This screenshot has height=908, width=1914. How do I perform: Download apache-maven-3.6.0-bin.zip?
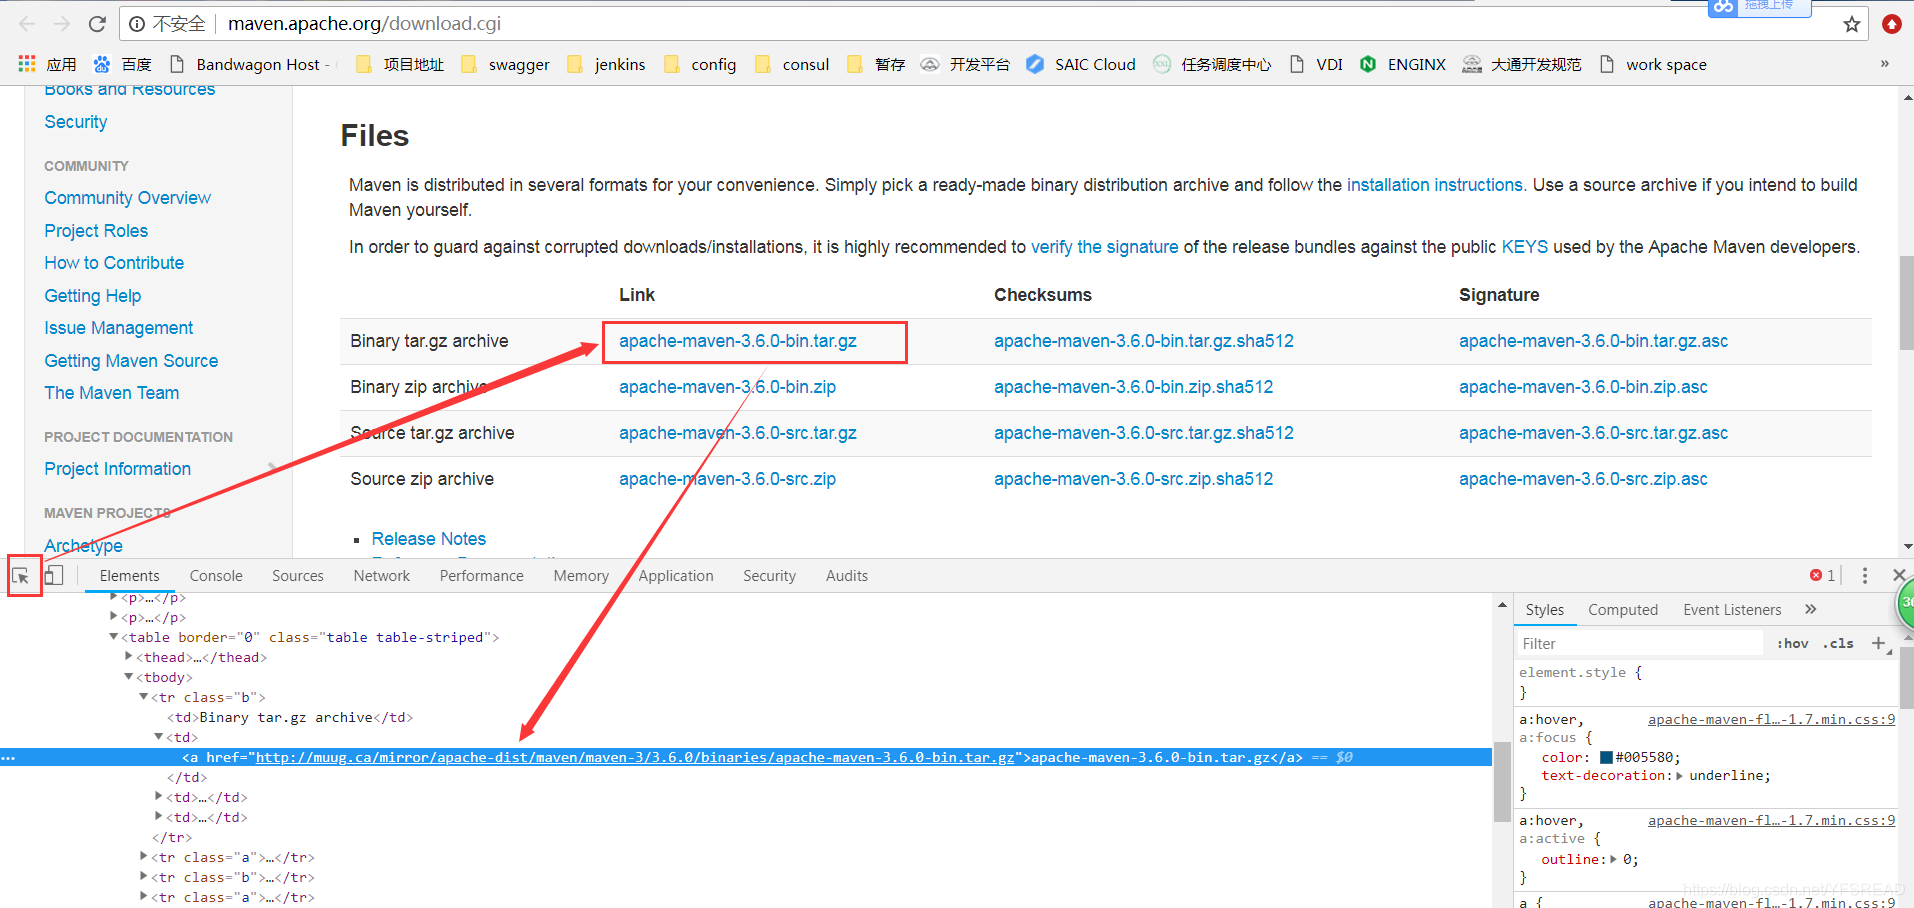(727, 387)
